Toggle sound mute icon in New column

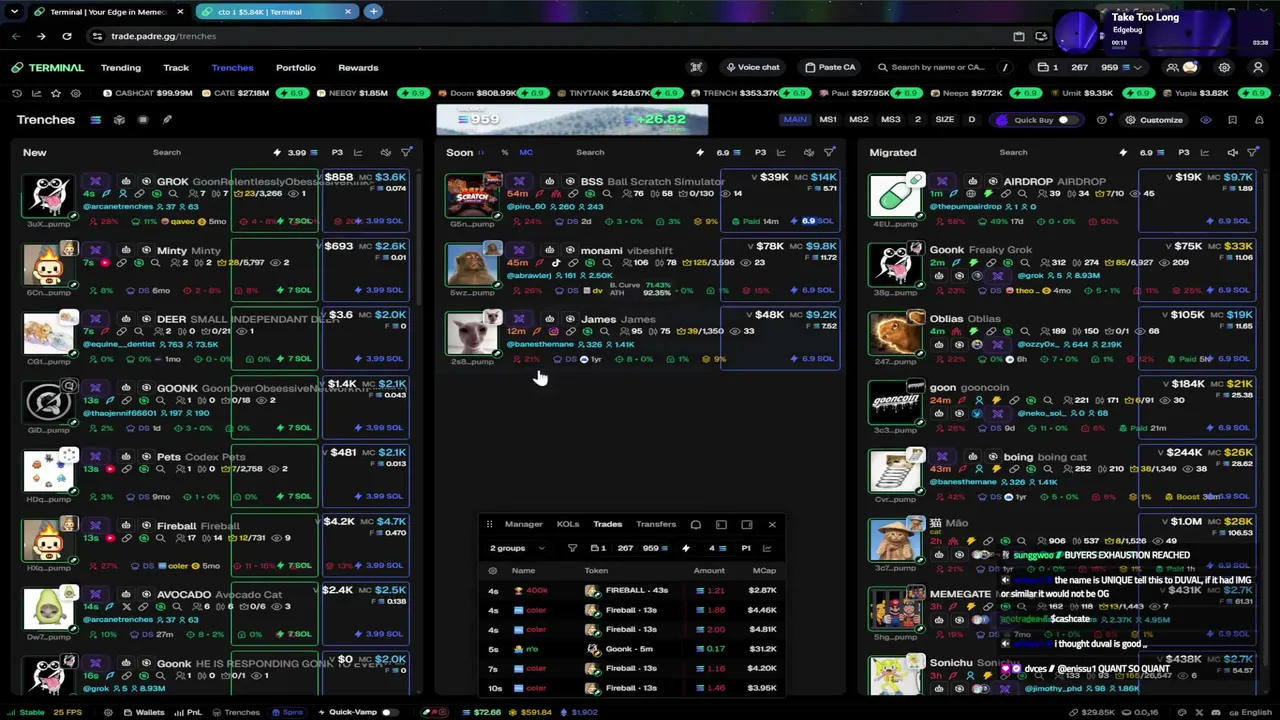[385, 153]
